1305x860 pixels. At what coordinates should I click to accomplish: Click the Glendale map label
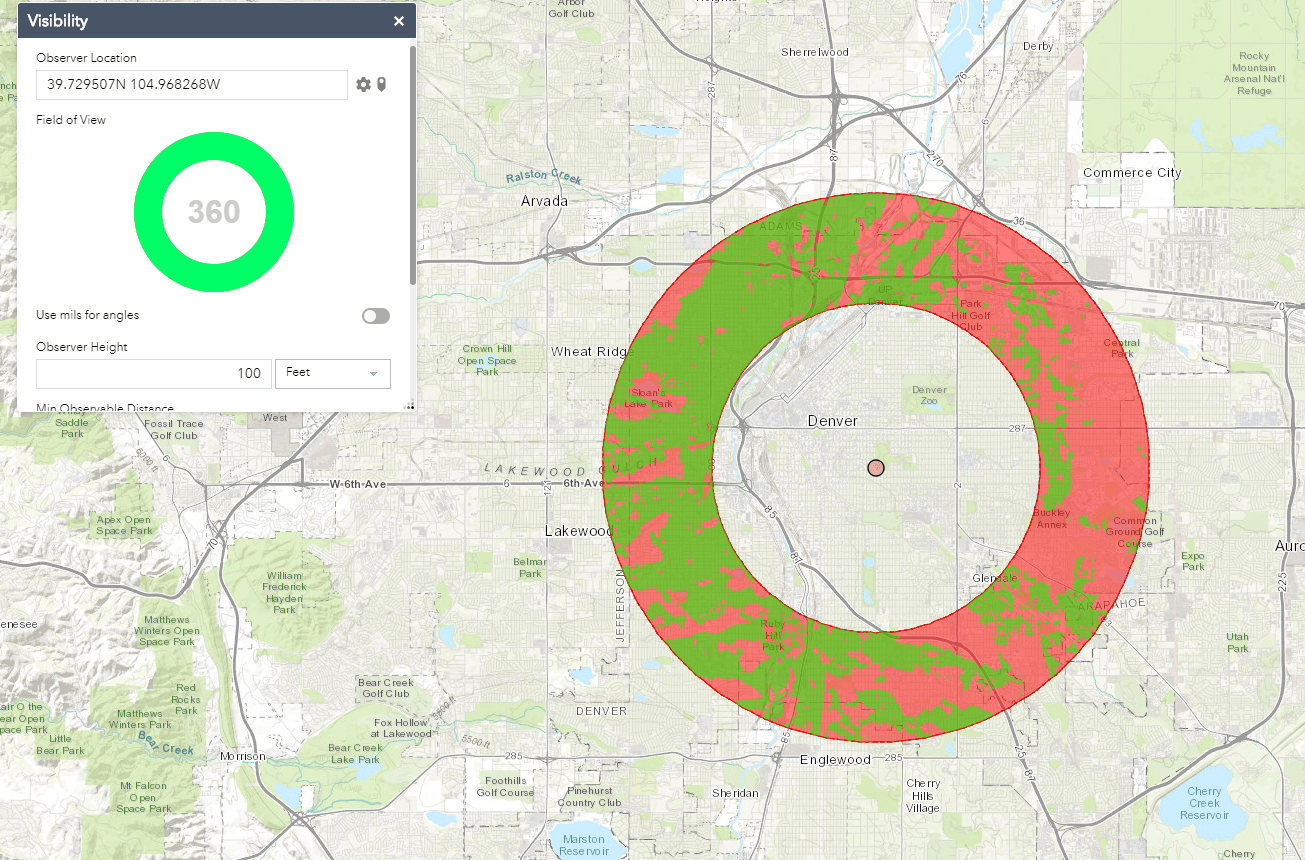pos(995,579)
